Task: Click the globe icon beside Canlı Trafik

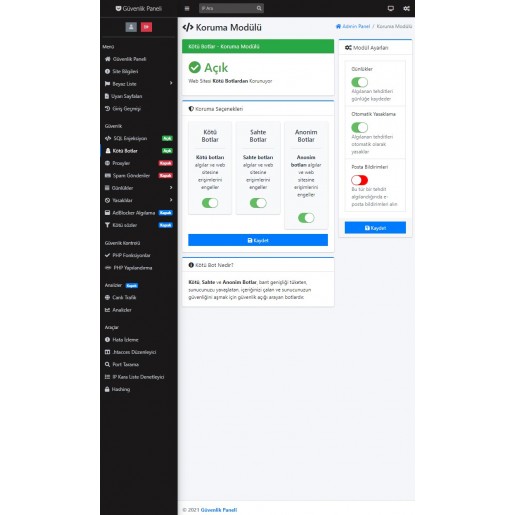Action: (x=107, y=297)
